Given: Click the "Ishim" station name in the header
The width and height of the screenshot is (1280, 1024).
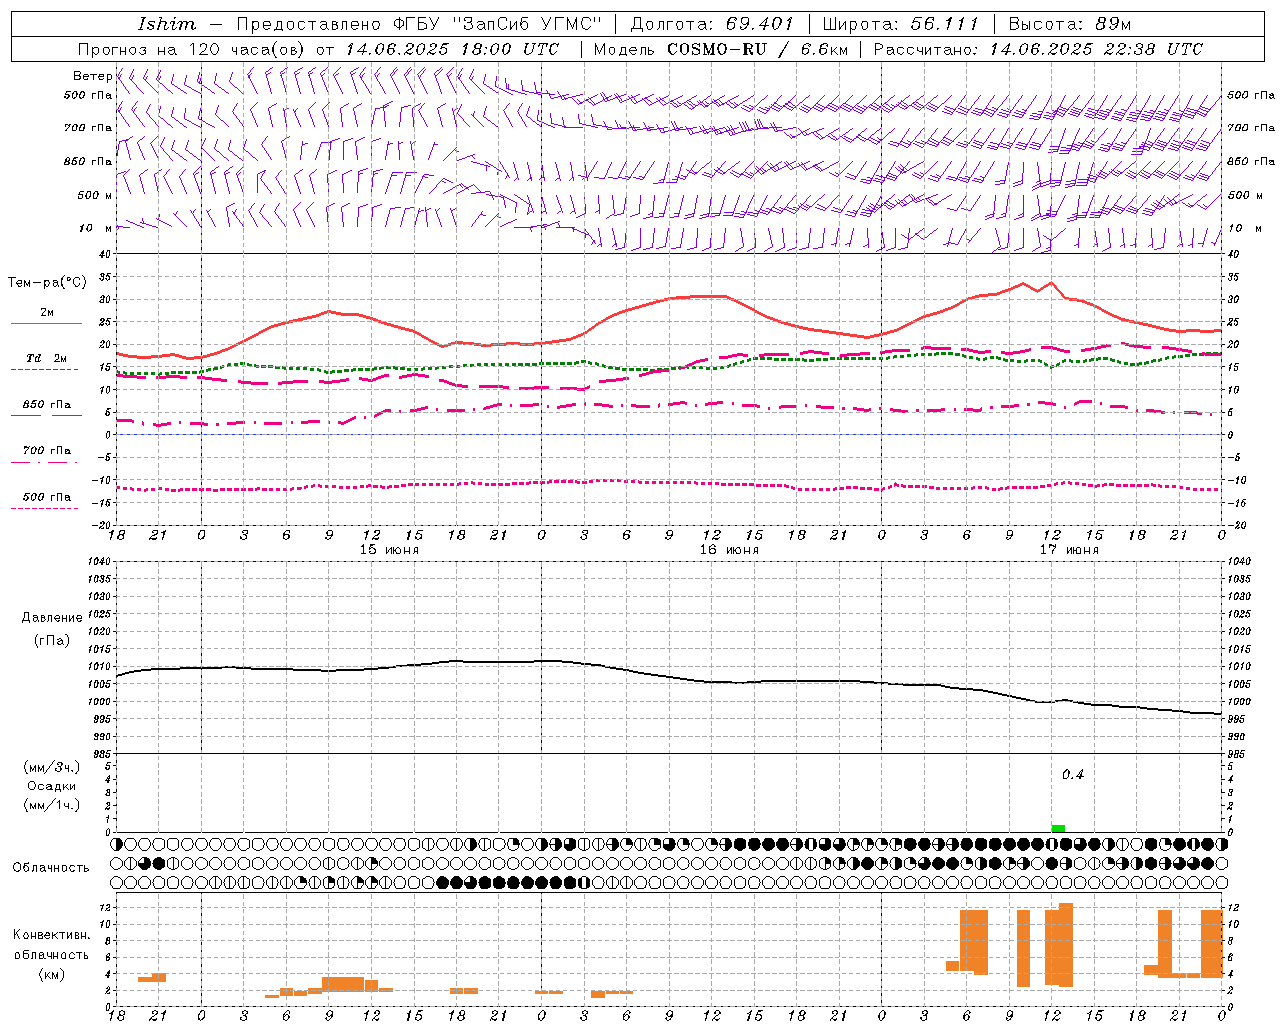Looking at the screenshot, I should (167, 24).
